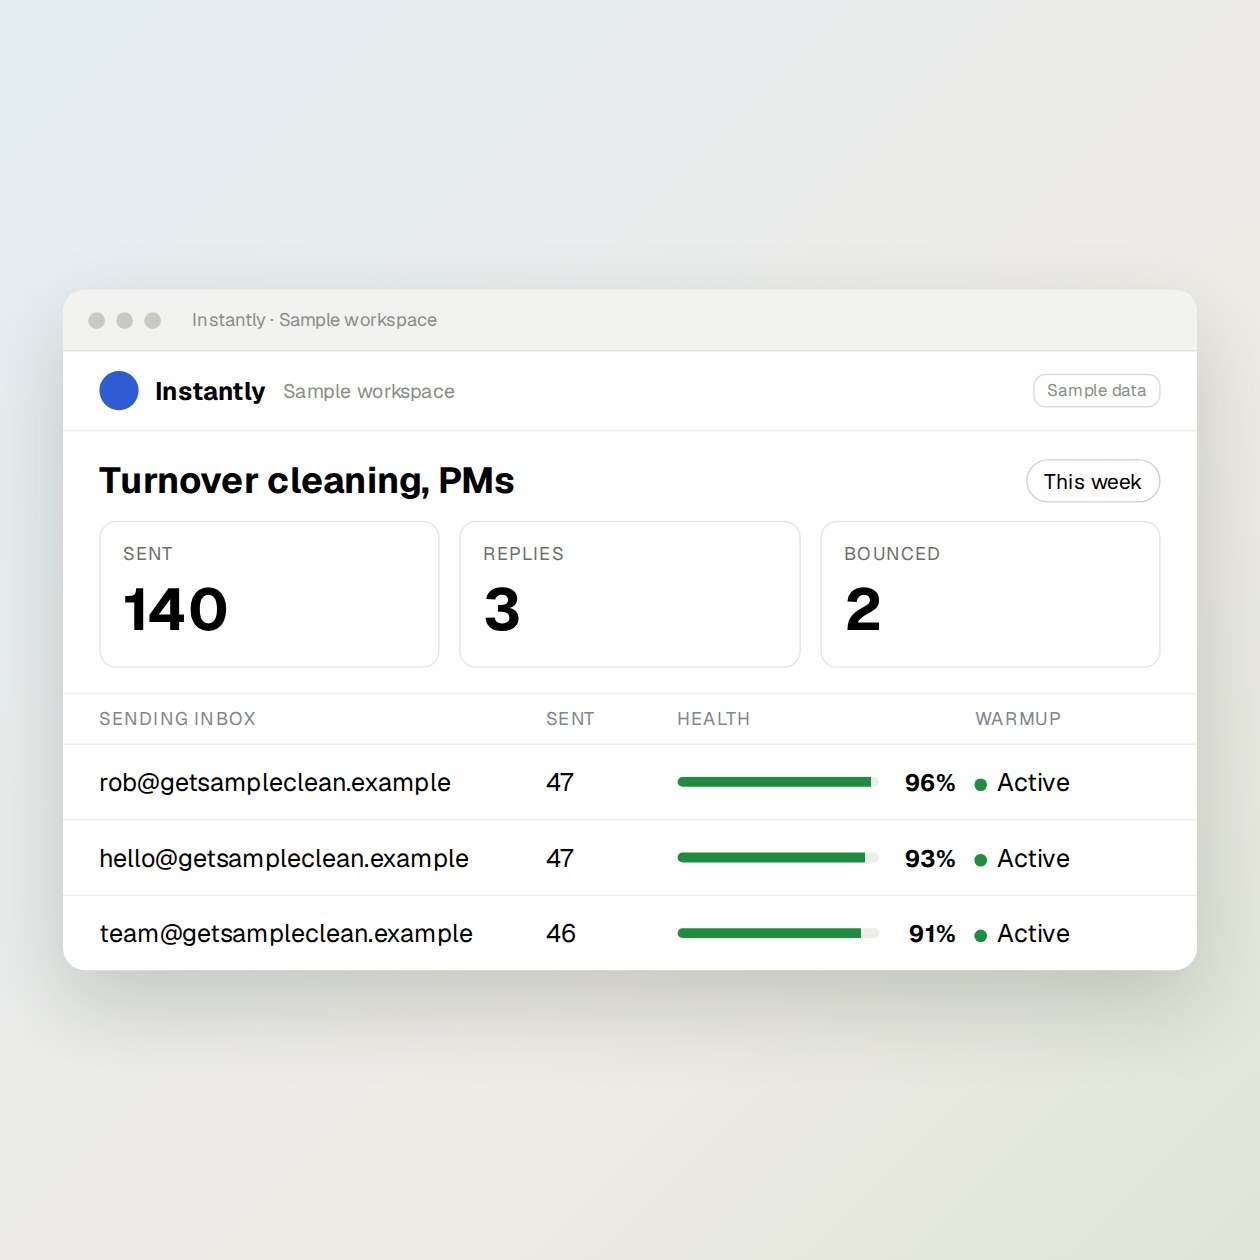Click the "93%" health value
This screenshot has height=1260, width=1260.
click(930, 859)
